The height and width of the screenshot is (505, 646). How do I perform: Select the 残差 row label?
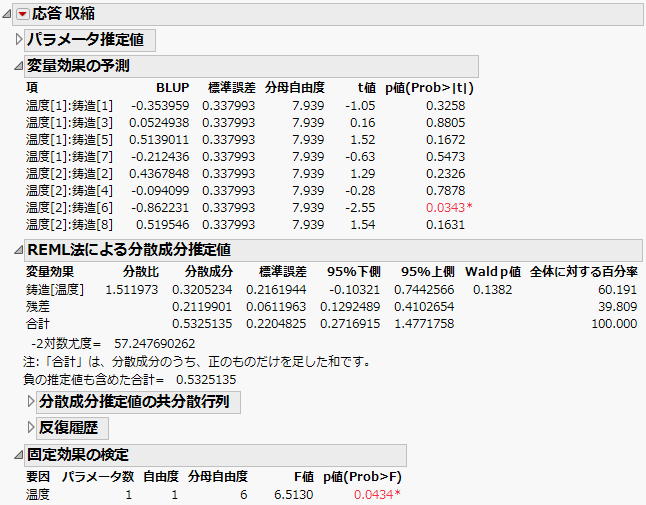click(x=38, y=307)
